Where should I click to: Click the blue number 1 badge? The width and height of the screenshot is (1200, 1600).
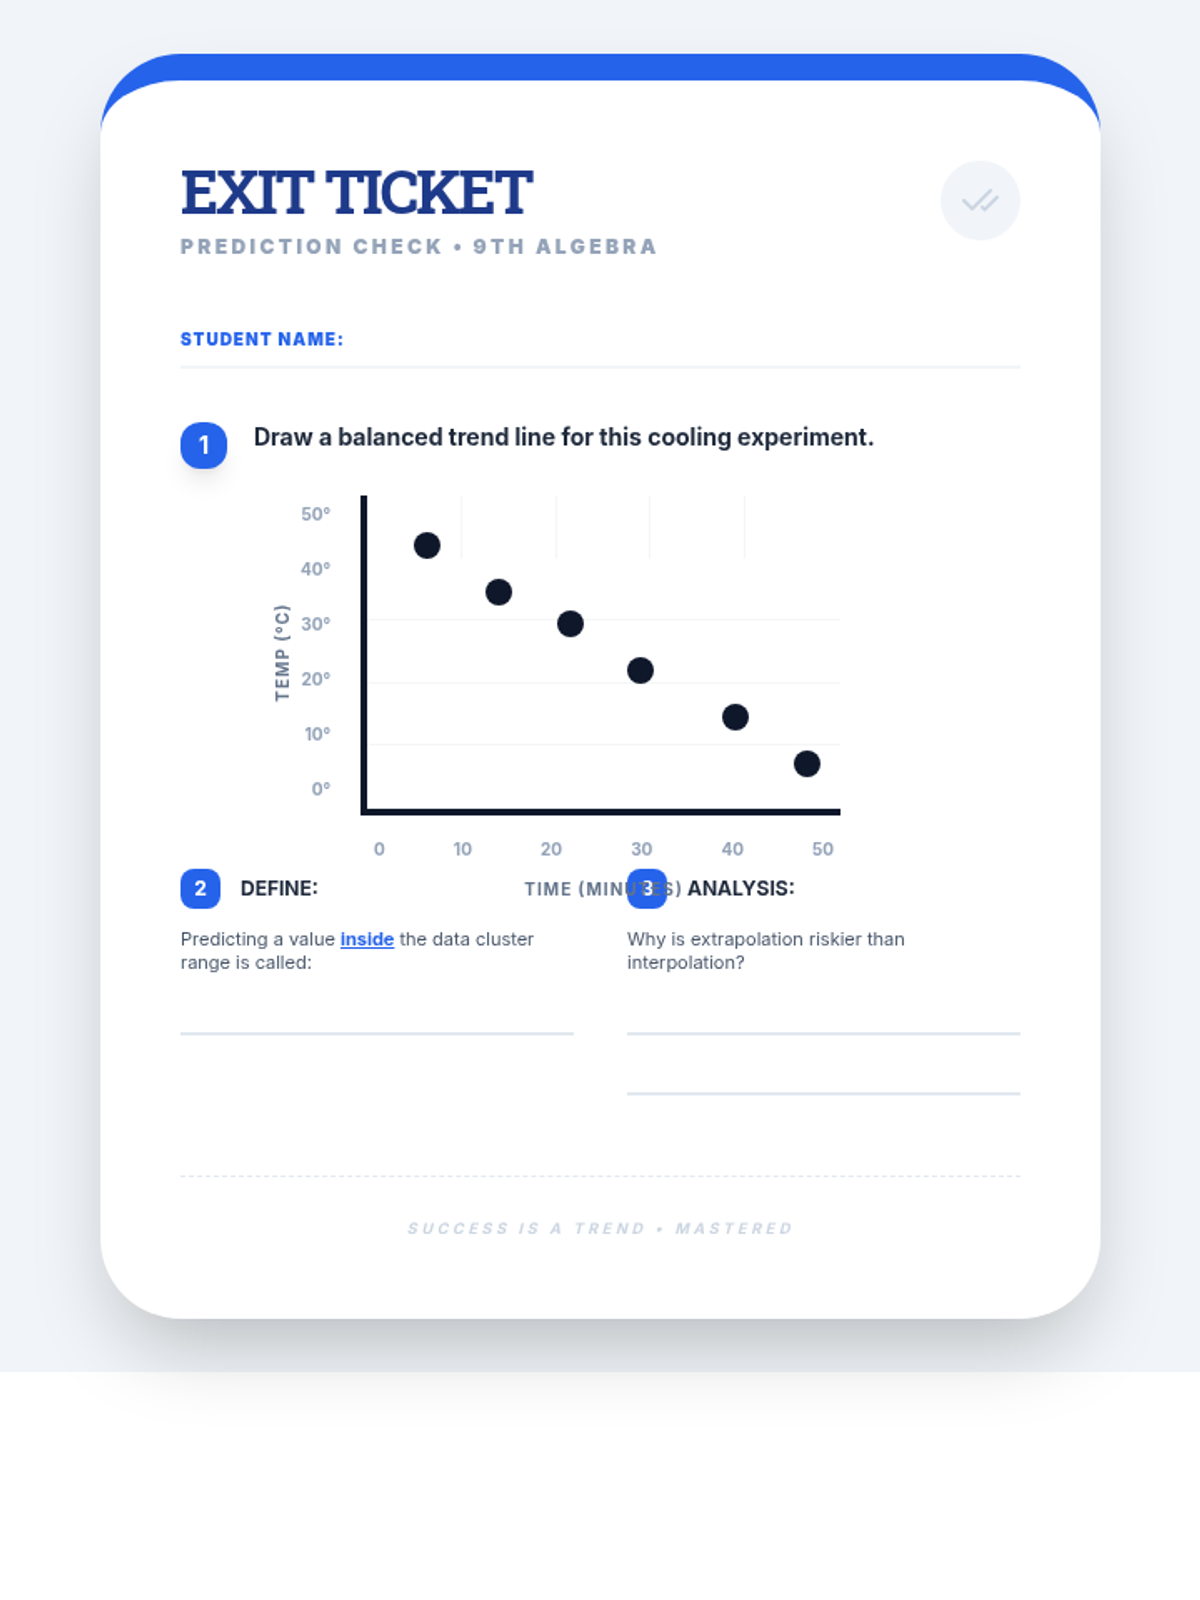pos(204,445)
